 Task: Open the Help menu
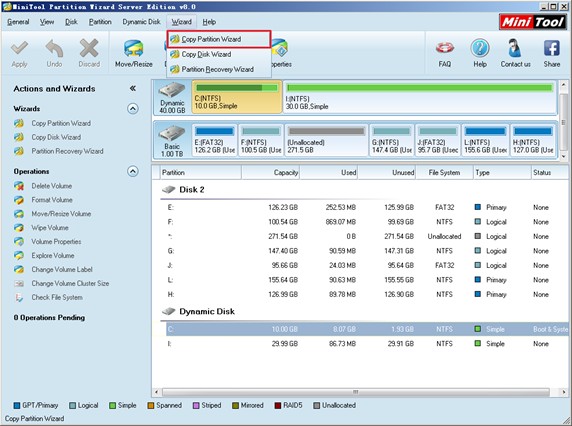point(209,22)
